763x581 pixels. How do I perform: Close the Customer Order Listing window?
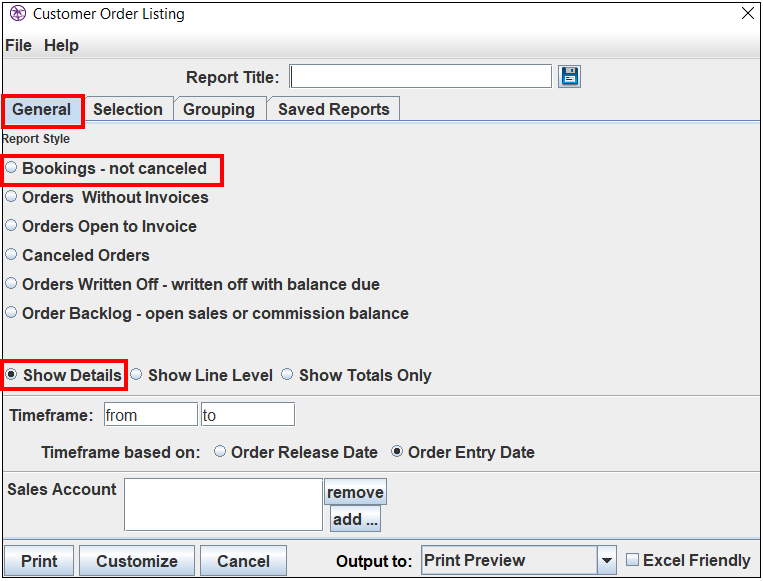coord(748,13)
